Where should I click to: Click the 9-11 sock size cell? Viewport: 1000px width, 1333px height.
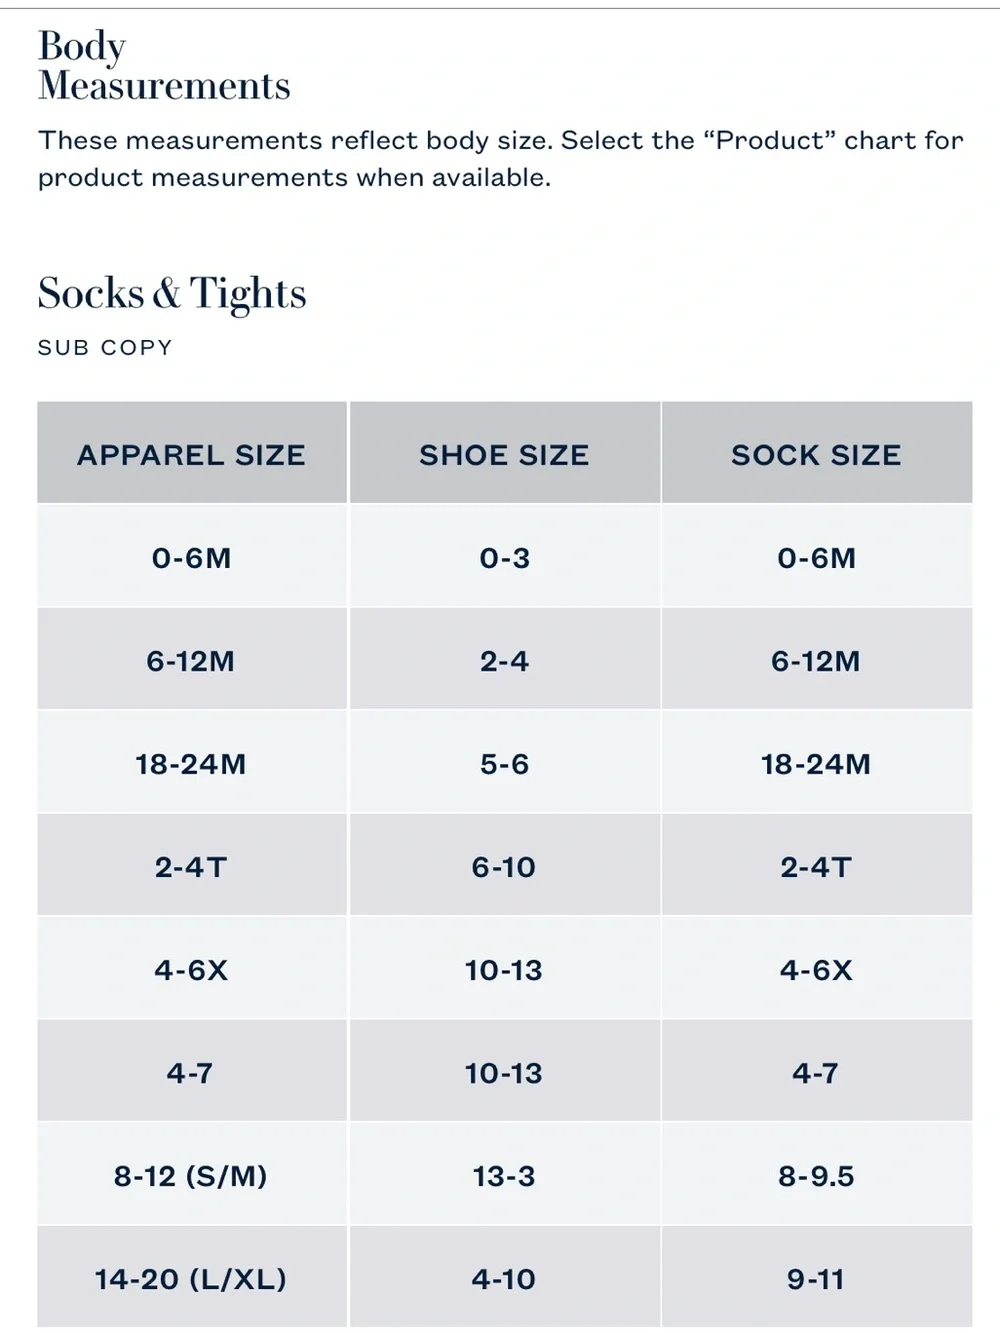coord(817,1278)
